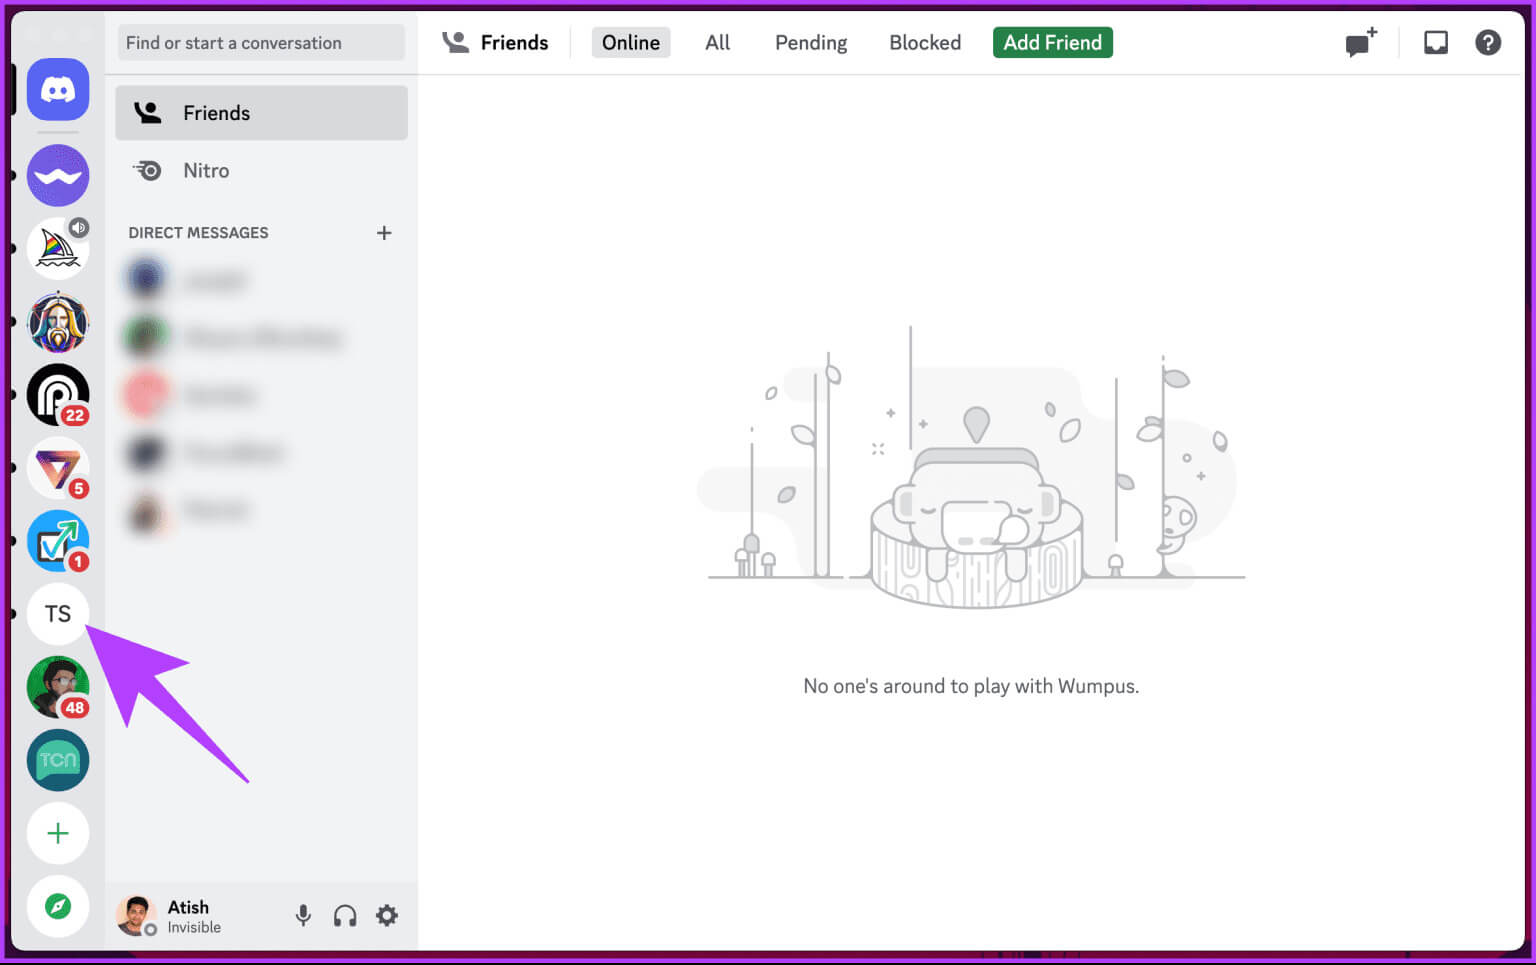Open User Settings gear icon
Viewport: 1536px width, 965px height.
pos(387,915)
